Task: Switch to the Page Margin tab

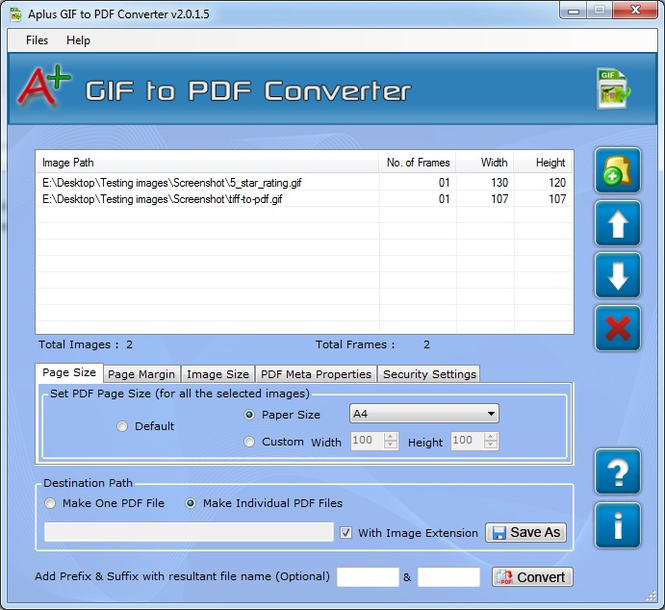Action: click(142, 374)
